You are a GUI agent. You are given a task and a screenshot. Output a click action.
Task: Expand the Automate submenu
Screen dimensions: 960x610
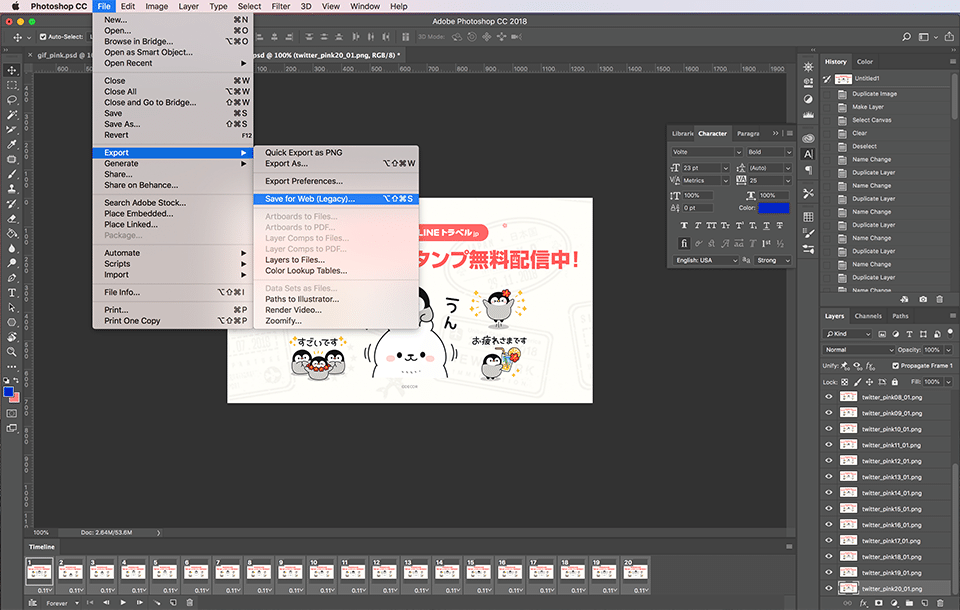173,253
